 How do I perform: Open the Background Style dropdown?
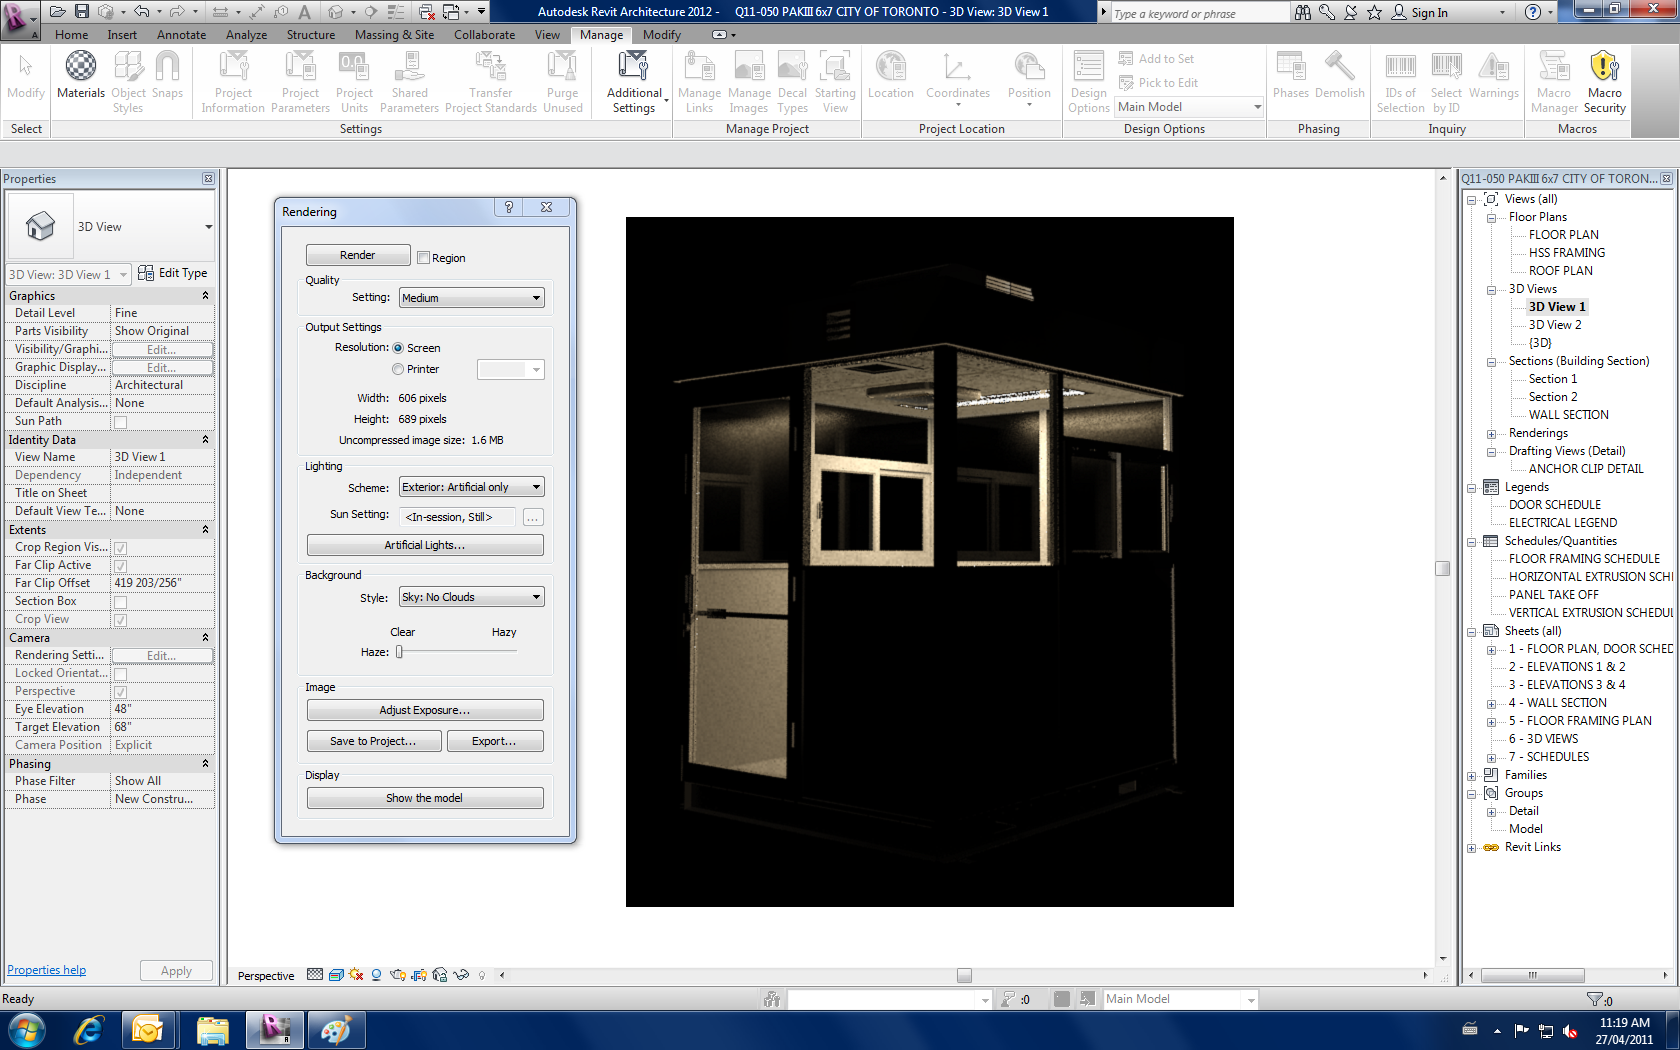(471, 597)
